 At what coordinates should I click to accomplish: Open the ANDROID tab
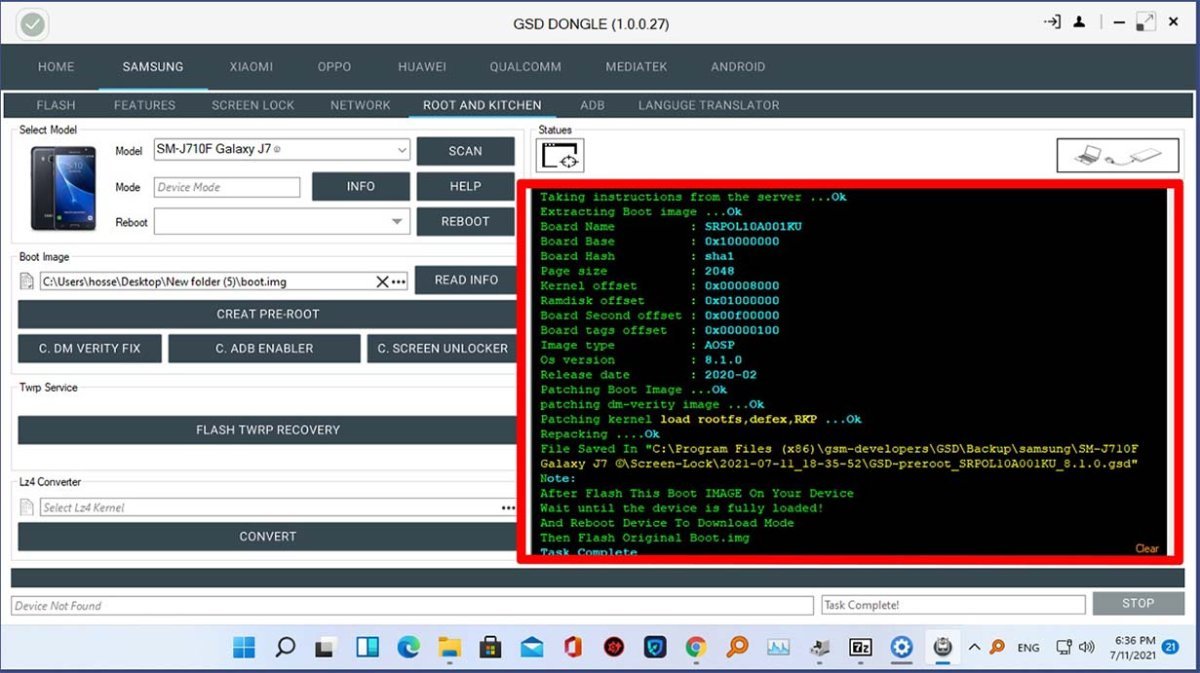click(738, 67)
